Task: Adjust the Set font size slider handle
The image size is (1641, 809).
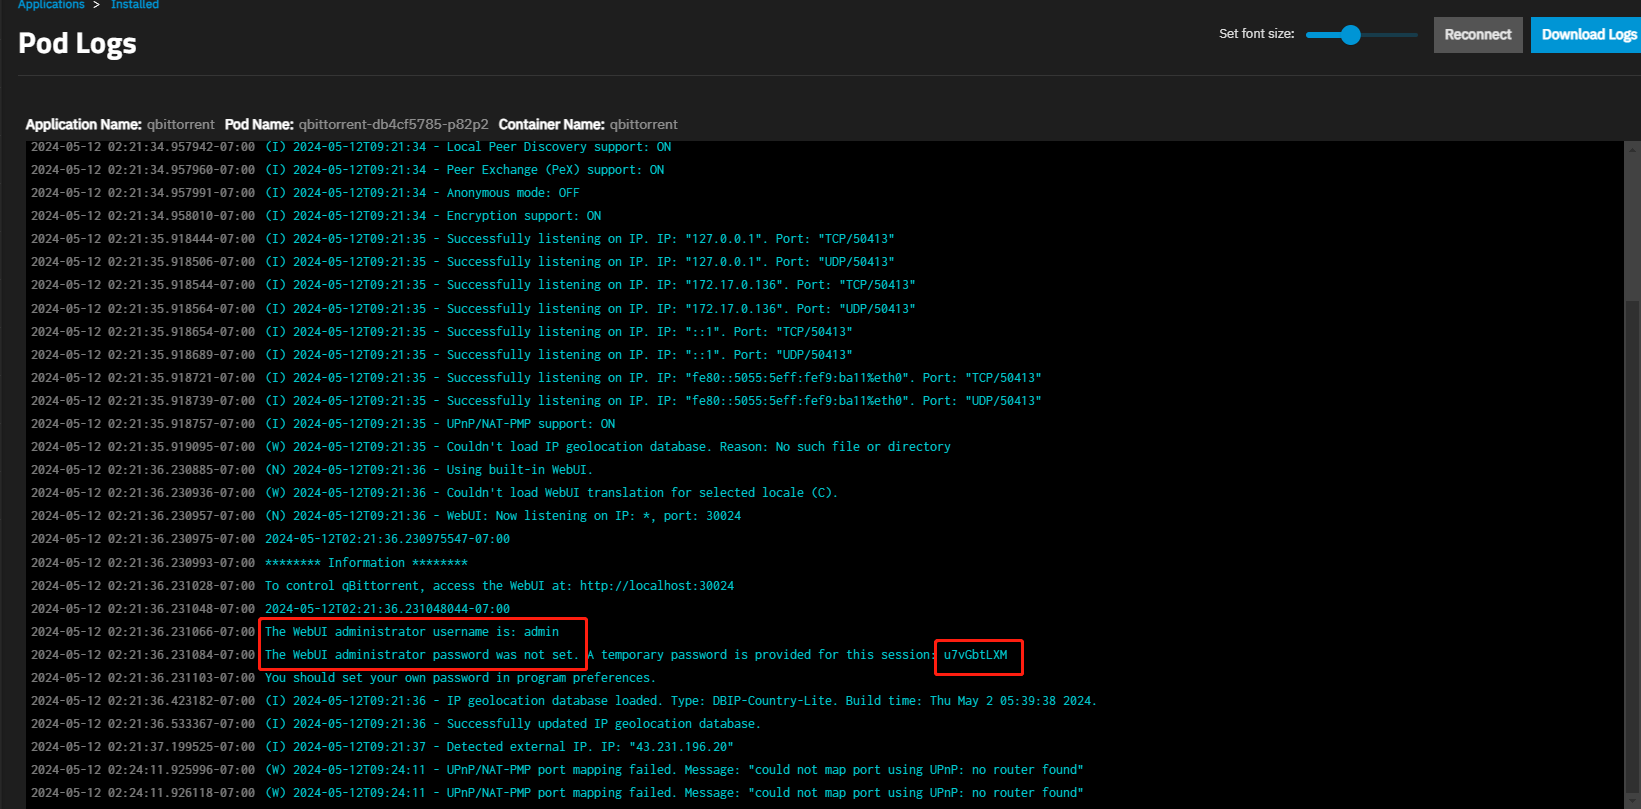Action: tap(1351, 35)
